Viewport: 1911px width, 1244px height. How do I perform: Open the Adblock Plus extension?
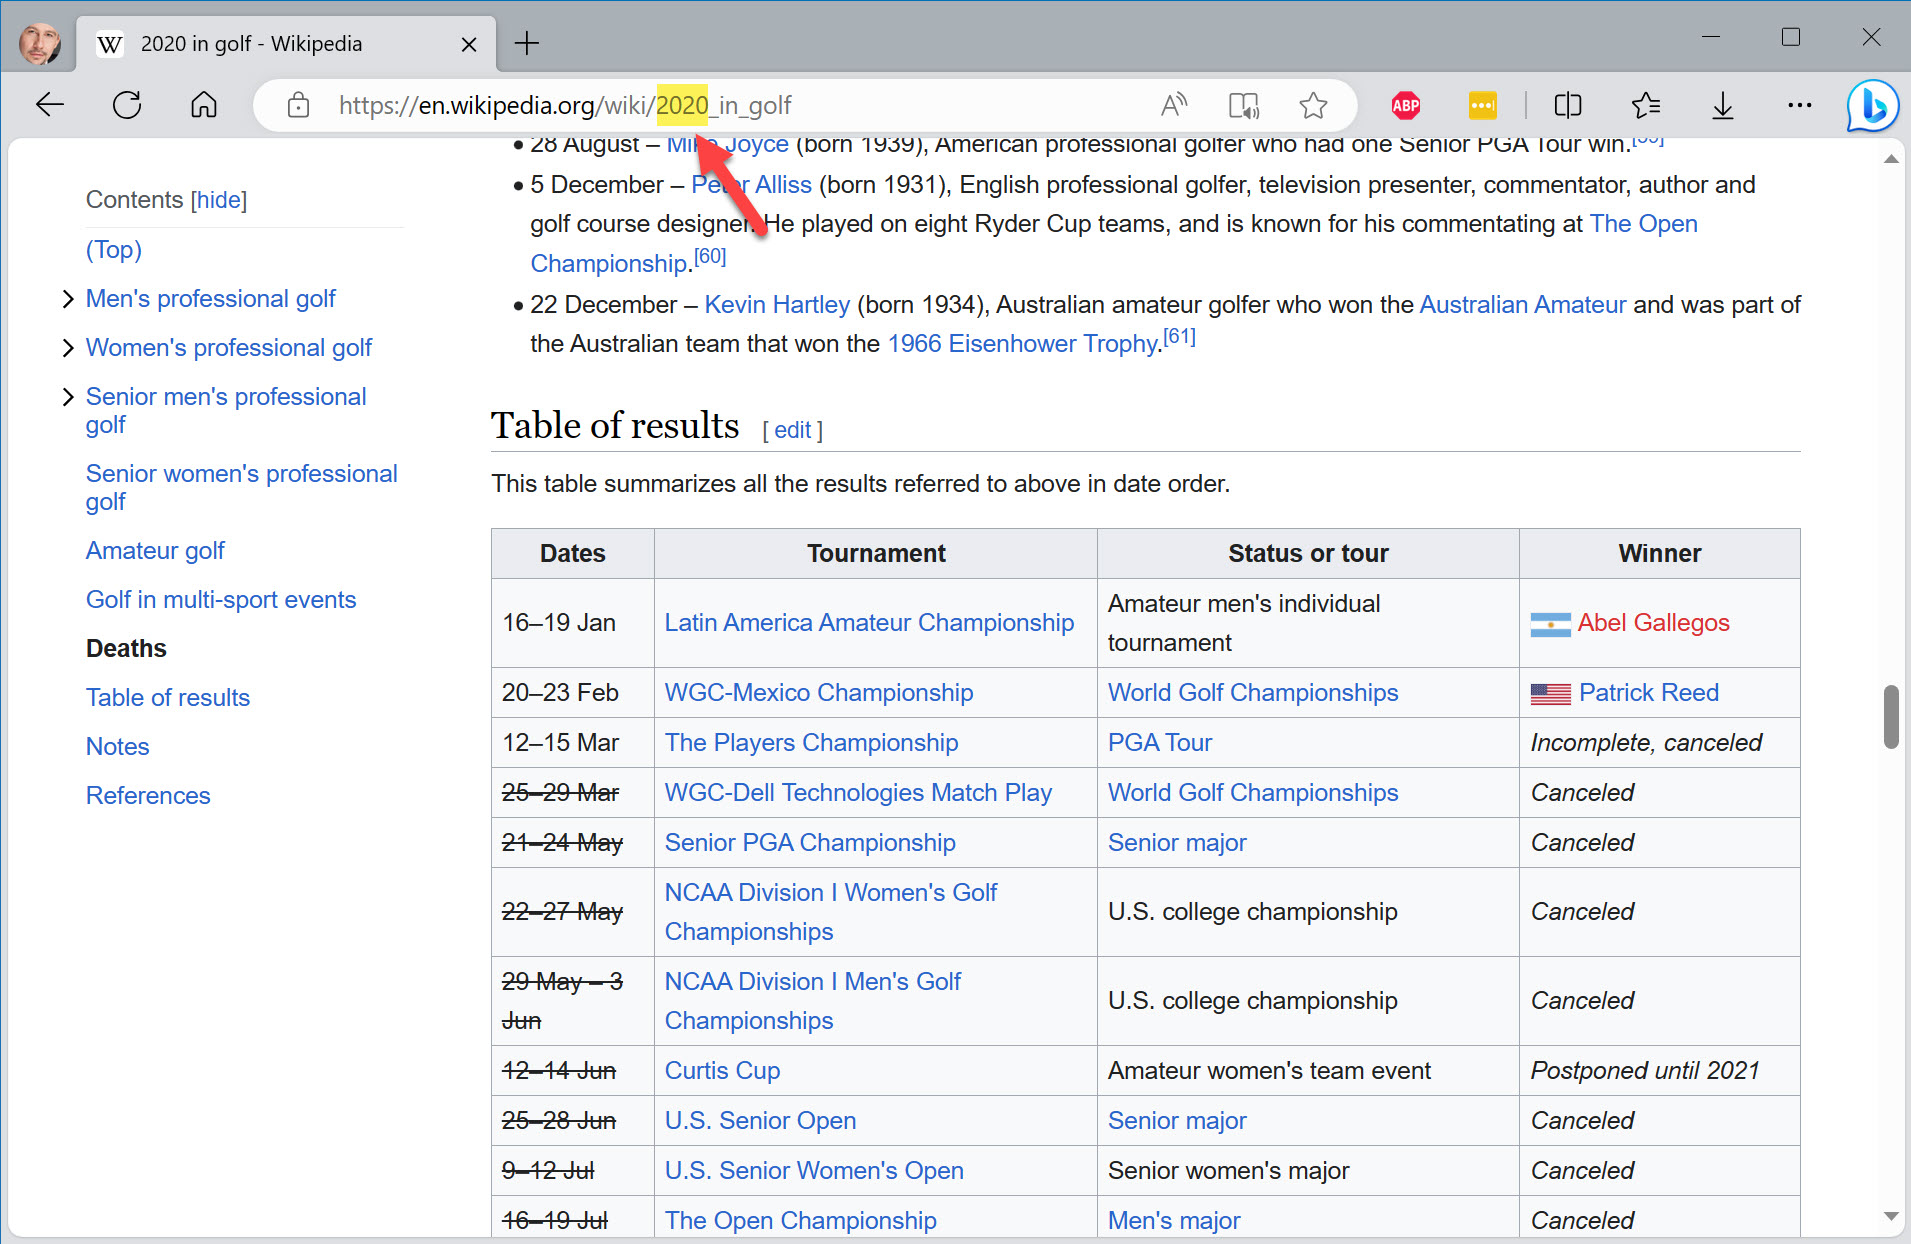(x=1406, y=105)
